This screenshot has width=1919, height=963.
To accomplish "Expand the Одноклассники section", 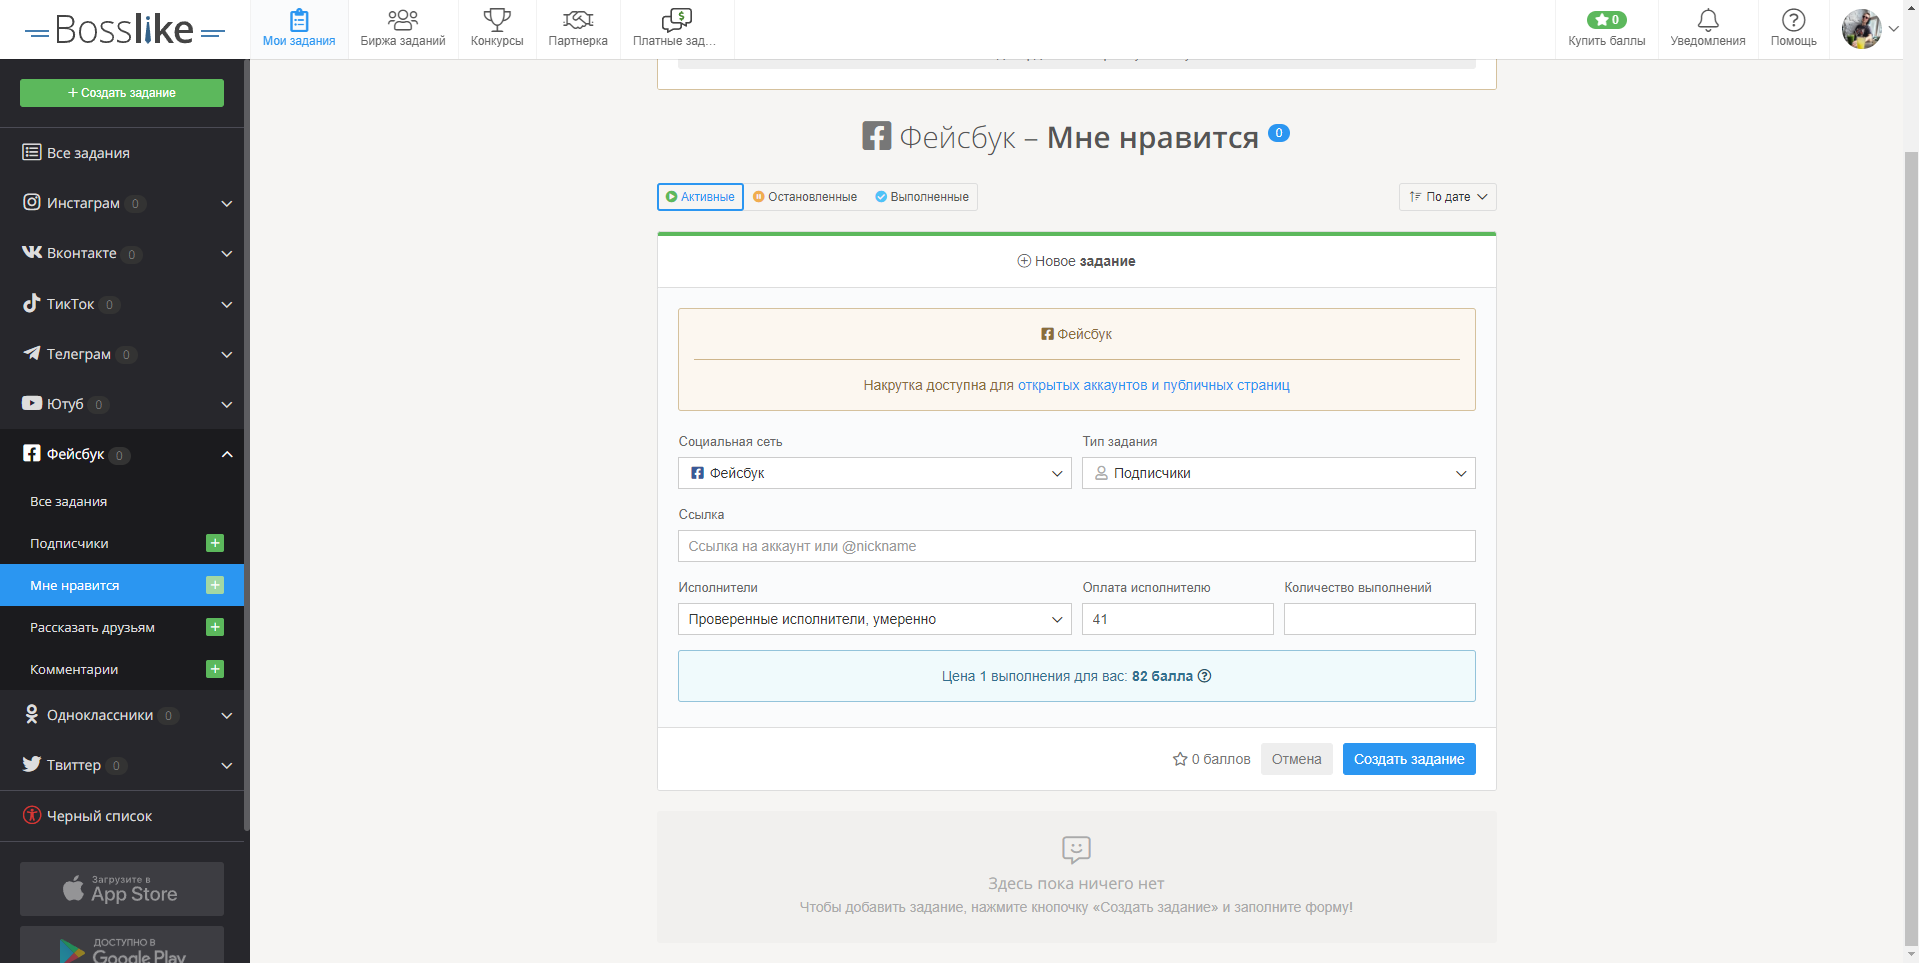I will [227, 715].
